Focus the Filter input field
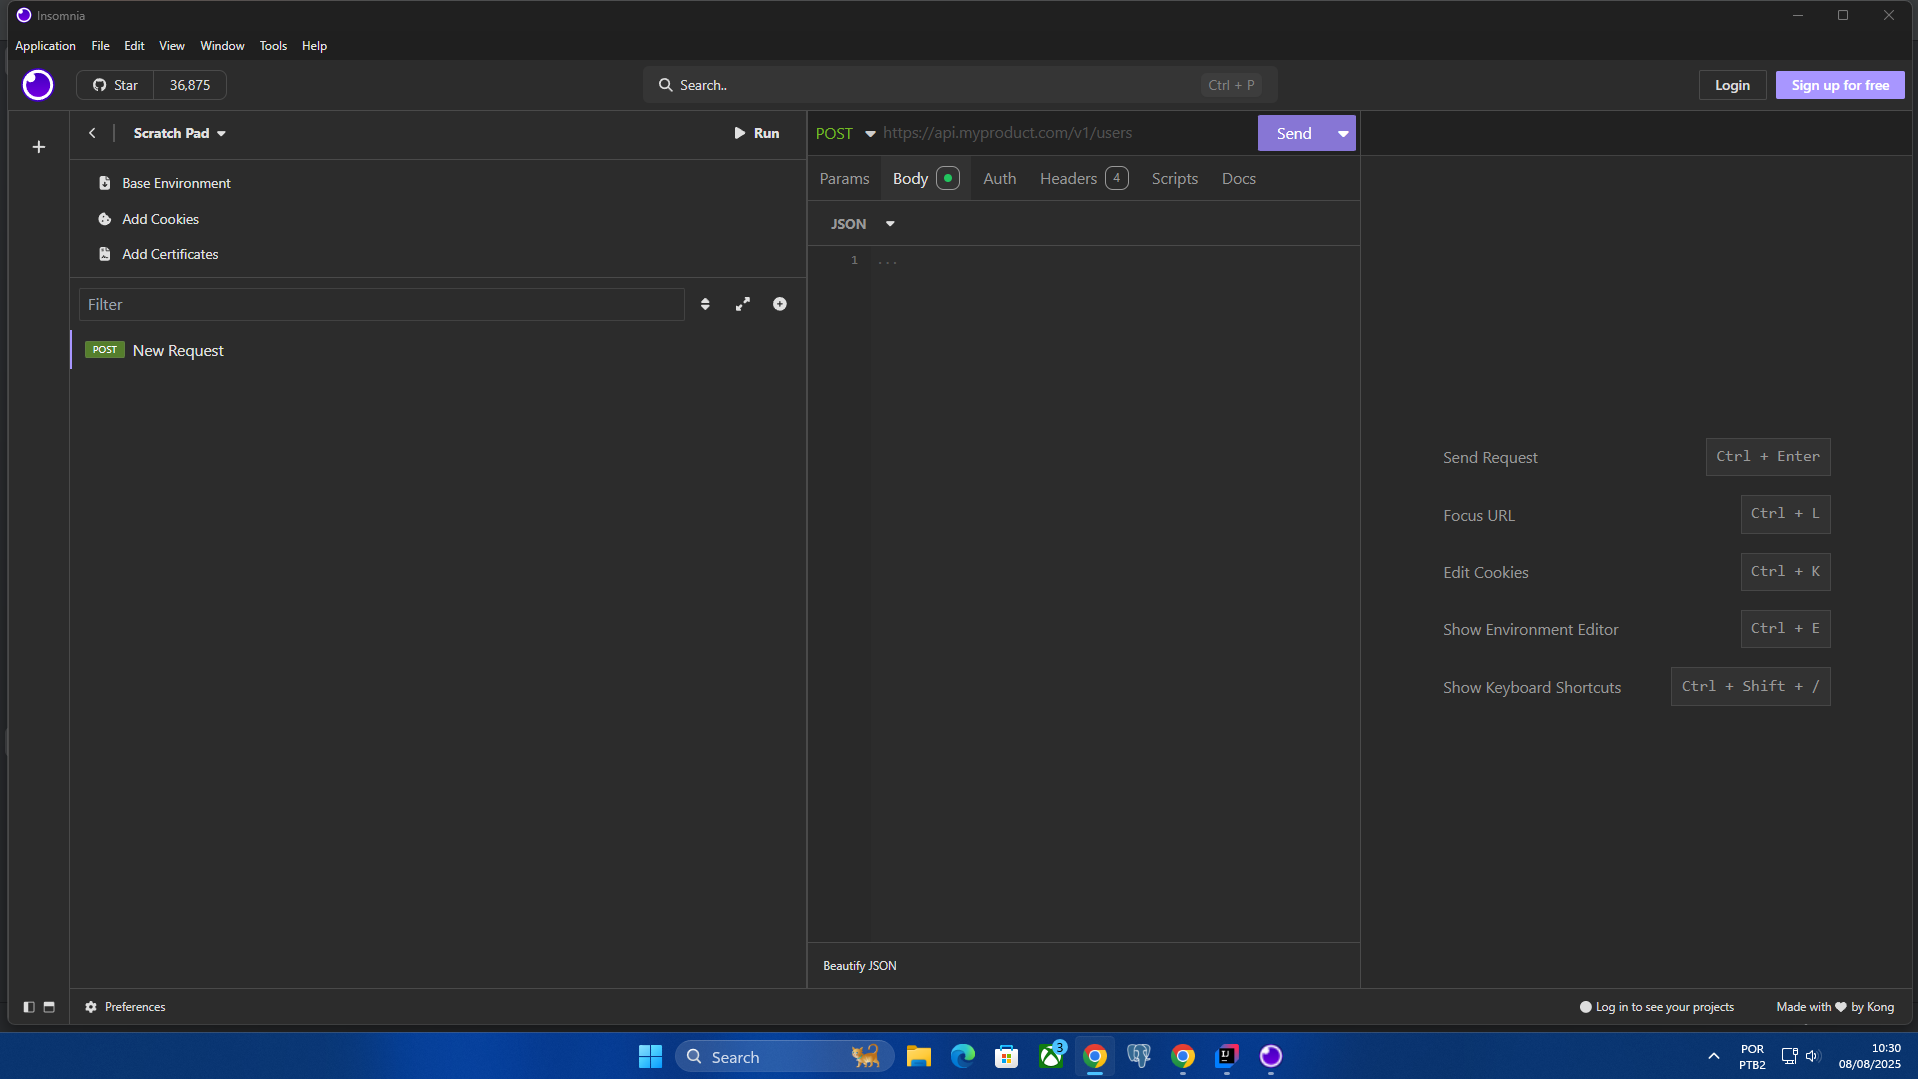This screenshot has height=1079, width=1918. (382, 304)
